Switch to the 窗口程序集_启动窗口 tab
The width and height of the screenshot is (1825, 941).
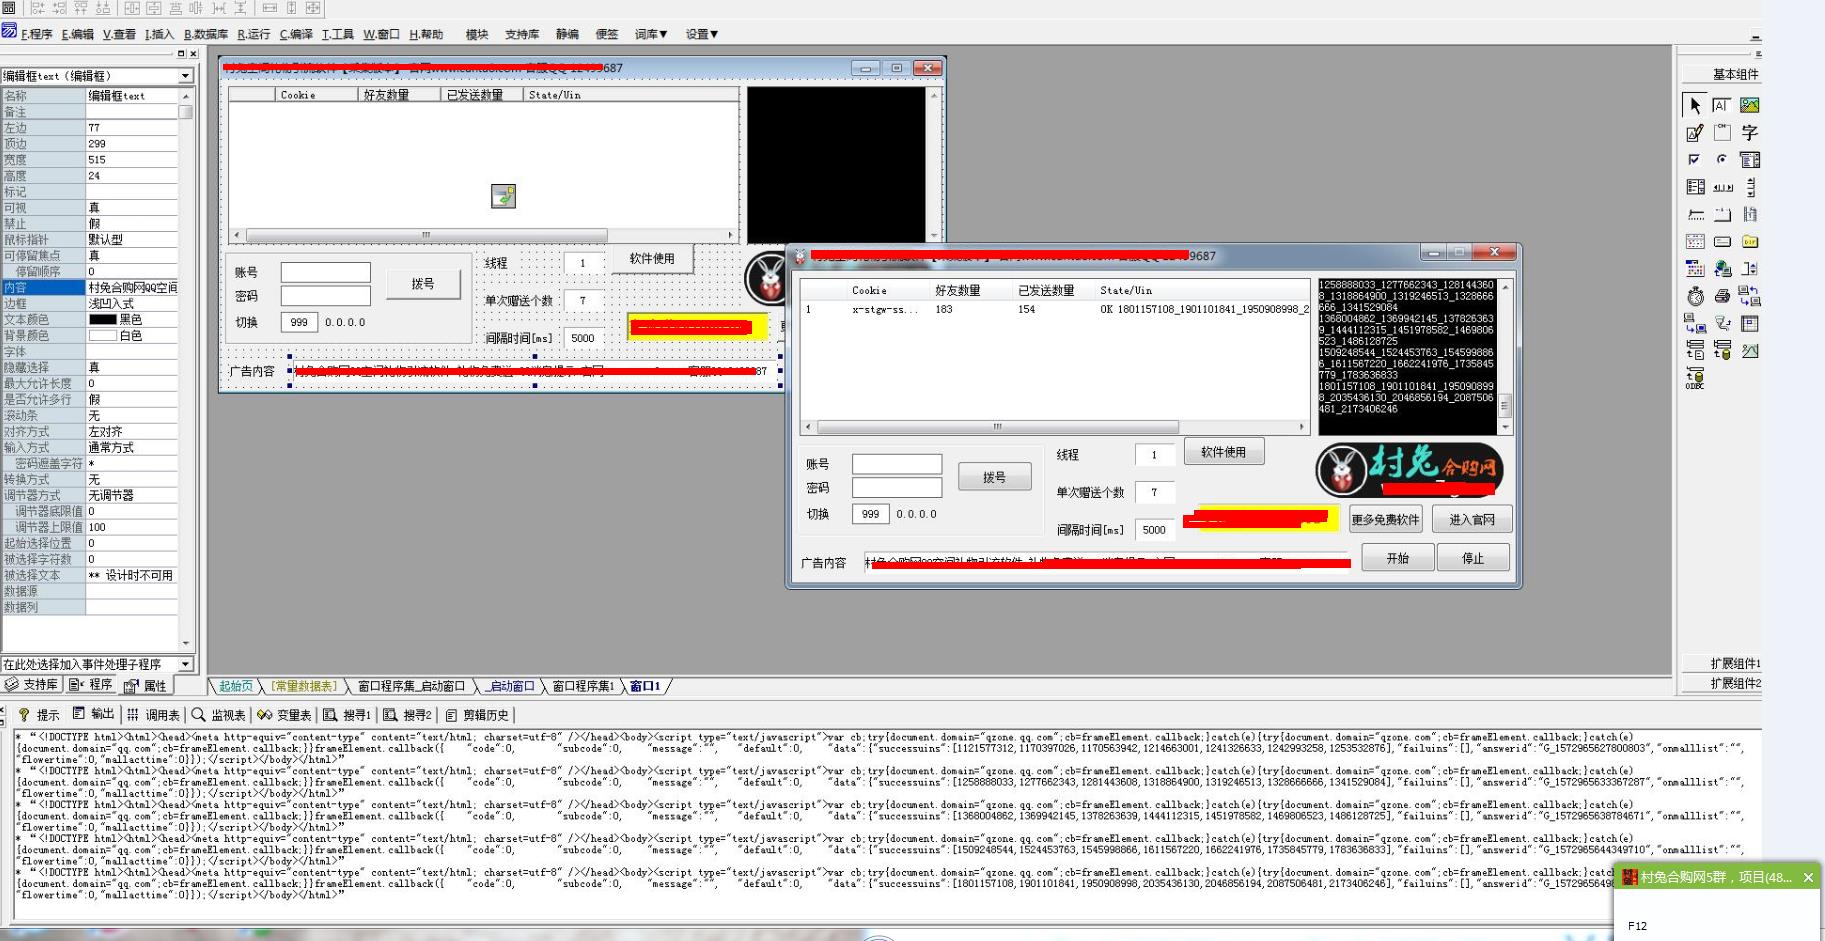(411, 686)
